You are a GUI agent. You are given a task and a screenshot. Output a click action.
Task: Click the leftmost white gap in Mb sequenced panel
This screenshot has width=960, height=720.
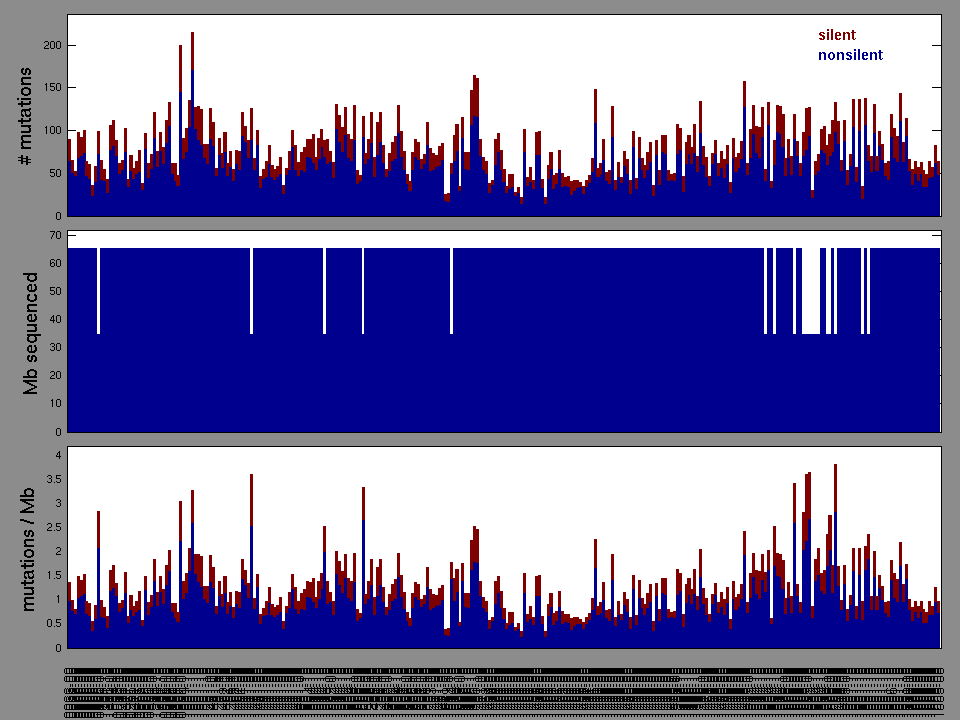pyautogui.click(x=98, y=290)
